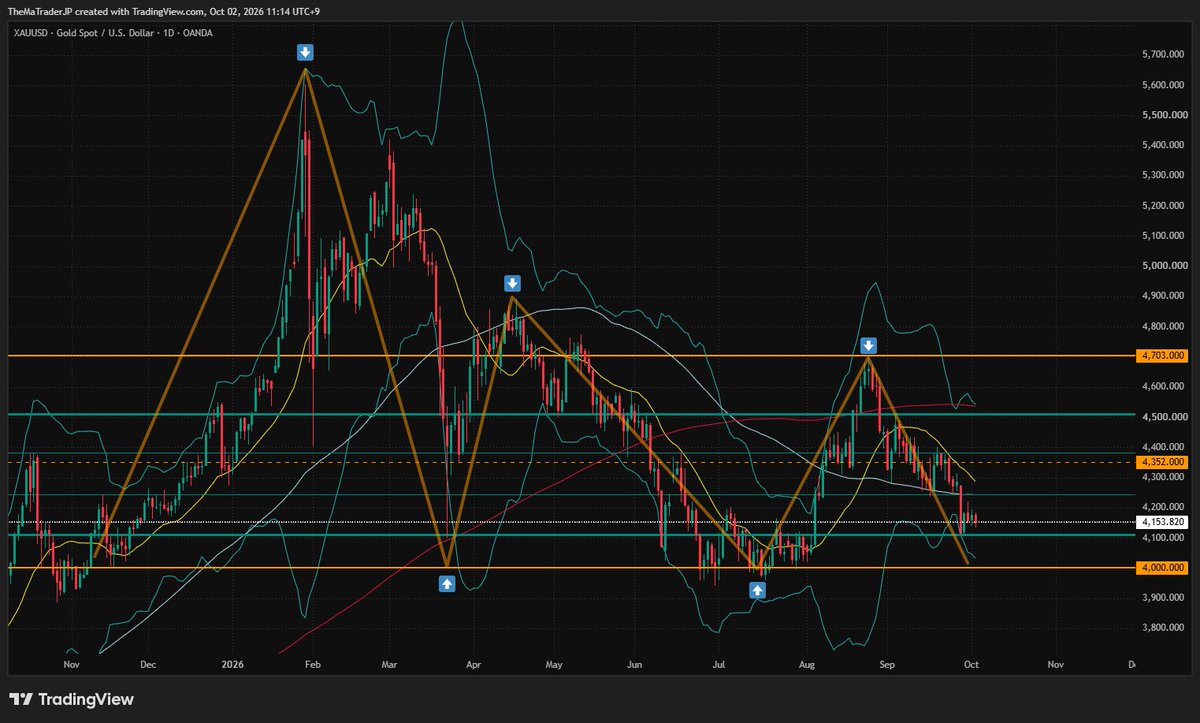Image resolution: width=1200 pixels, height=723 pixels.
Task: Click the 5,200.000 price axis label
Action: (x=1163, y=206)
